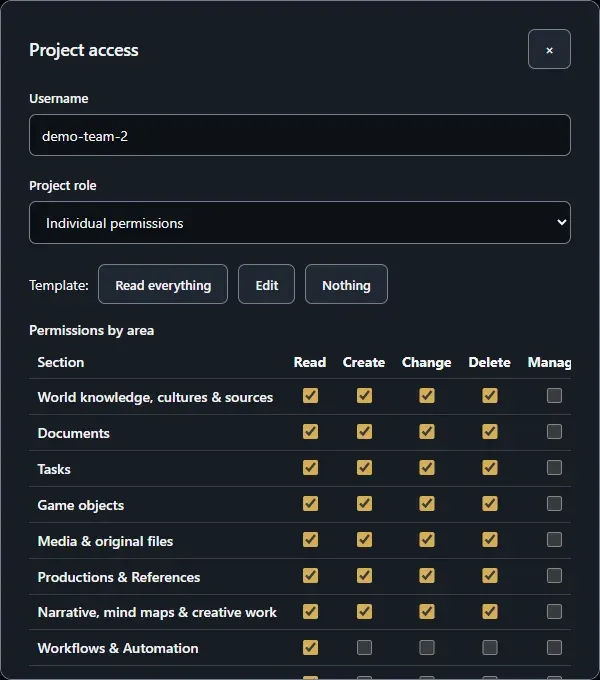Image resolution: width=600 pixels, height=680 pixels.
Task: Uncheck Read for Tasks
Action: pyautogui.click(x=310, y=468)
